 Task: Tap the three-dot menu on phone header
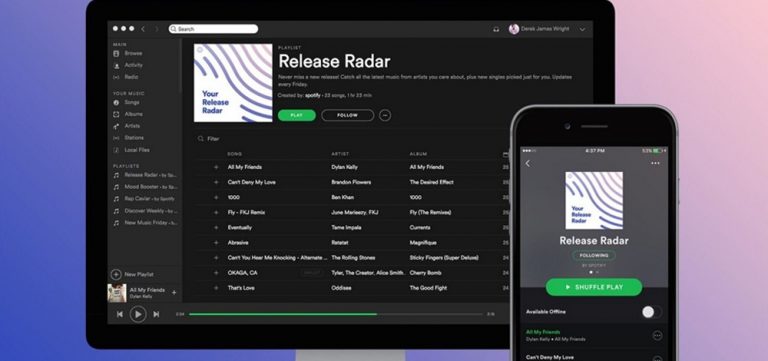point(655,163)
